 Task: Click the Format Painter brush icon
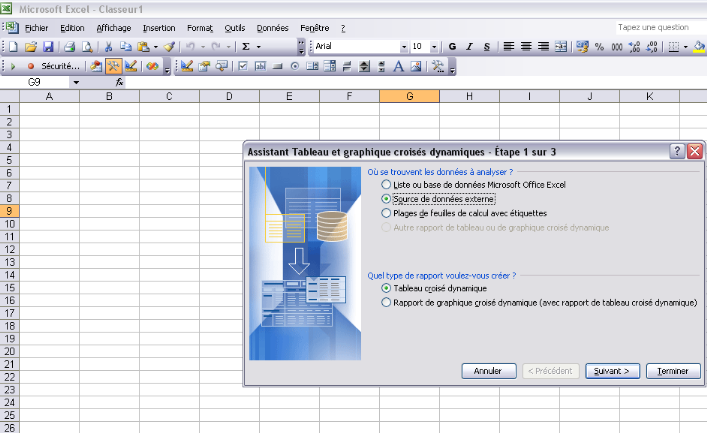point(169,47)
